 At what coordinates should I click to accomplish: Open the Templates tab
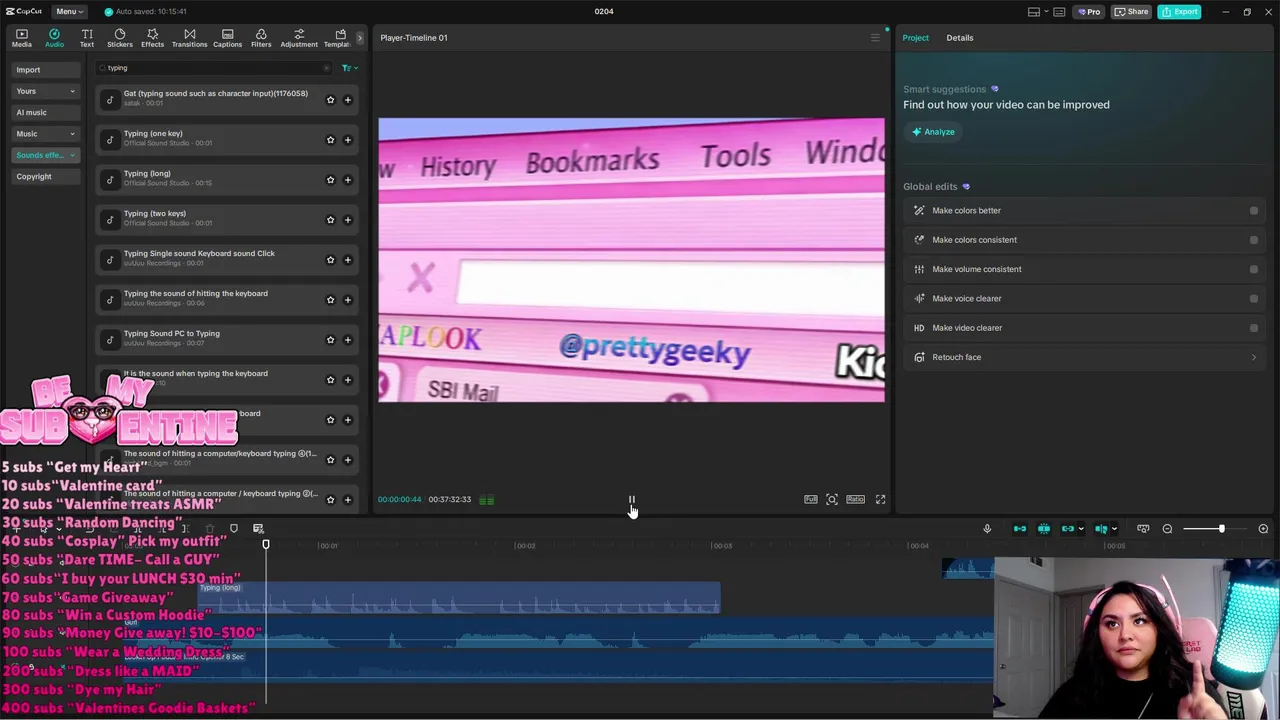pyautogui.click(x=338, y=38)
